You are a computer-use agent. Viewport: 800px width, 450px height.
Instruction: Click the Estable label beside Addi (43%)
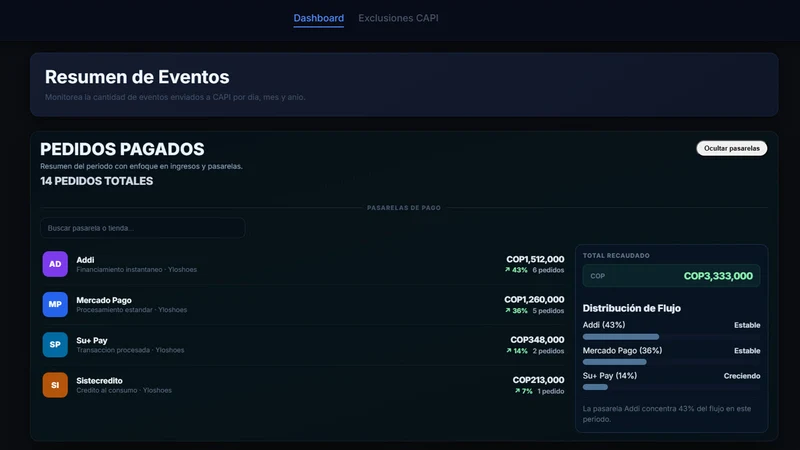point(747,325)
